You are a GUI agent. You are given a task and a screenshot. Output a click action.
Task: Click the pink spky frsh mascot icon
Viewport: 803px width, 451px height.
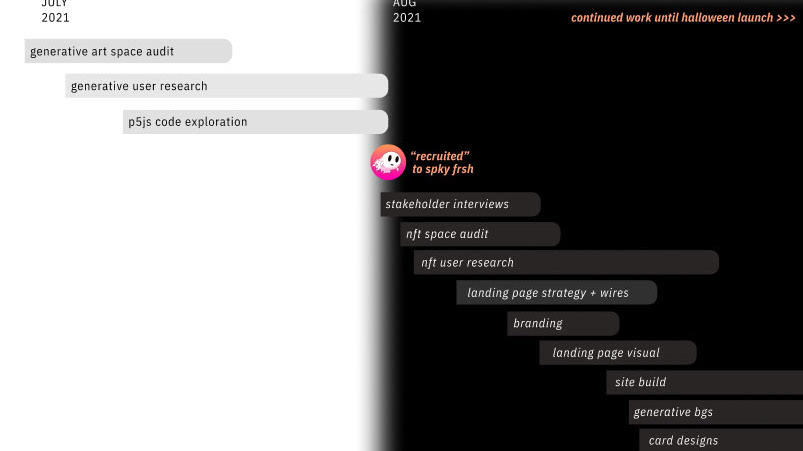388,162
